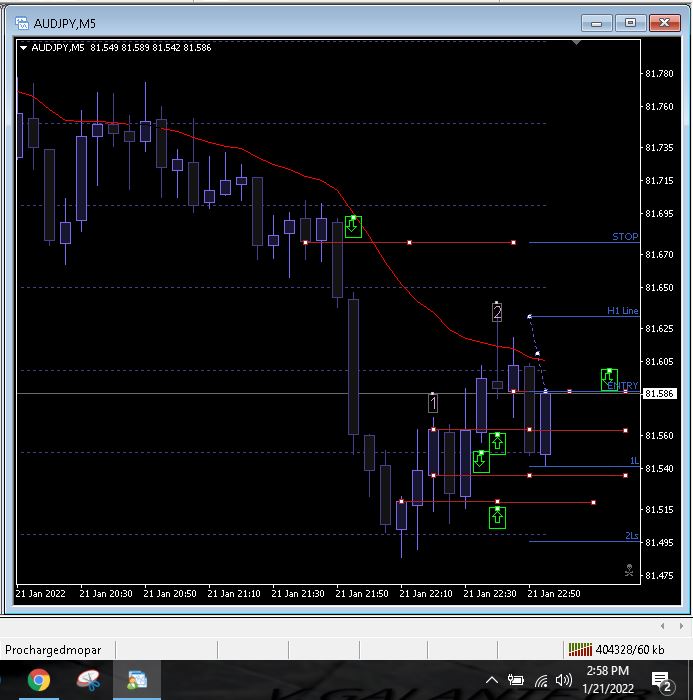Select the red trendline at the STOP level
This screenshot has width=693, height=700.
409,242
